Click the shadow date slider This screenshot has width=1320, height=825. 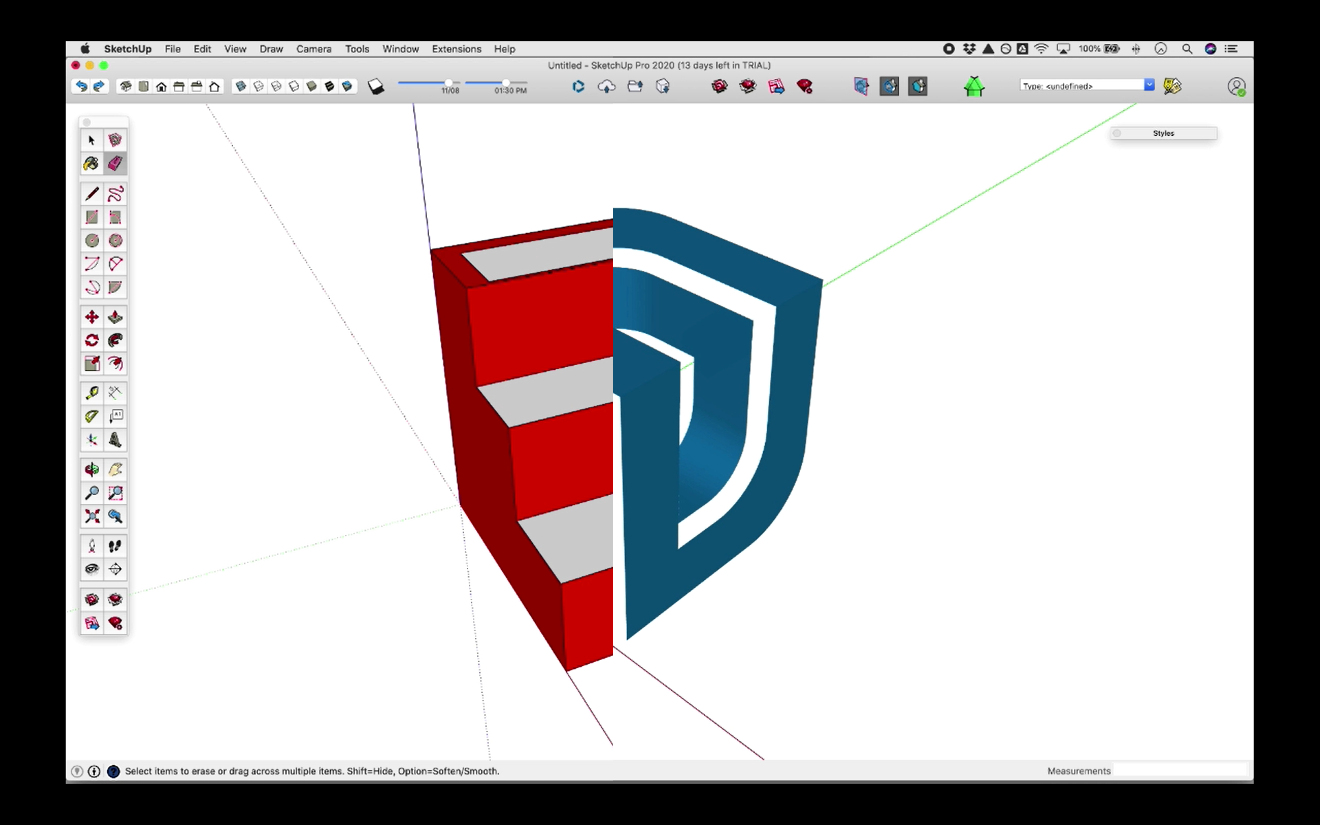coord(430,83)
